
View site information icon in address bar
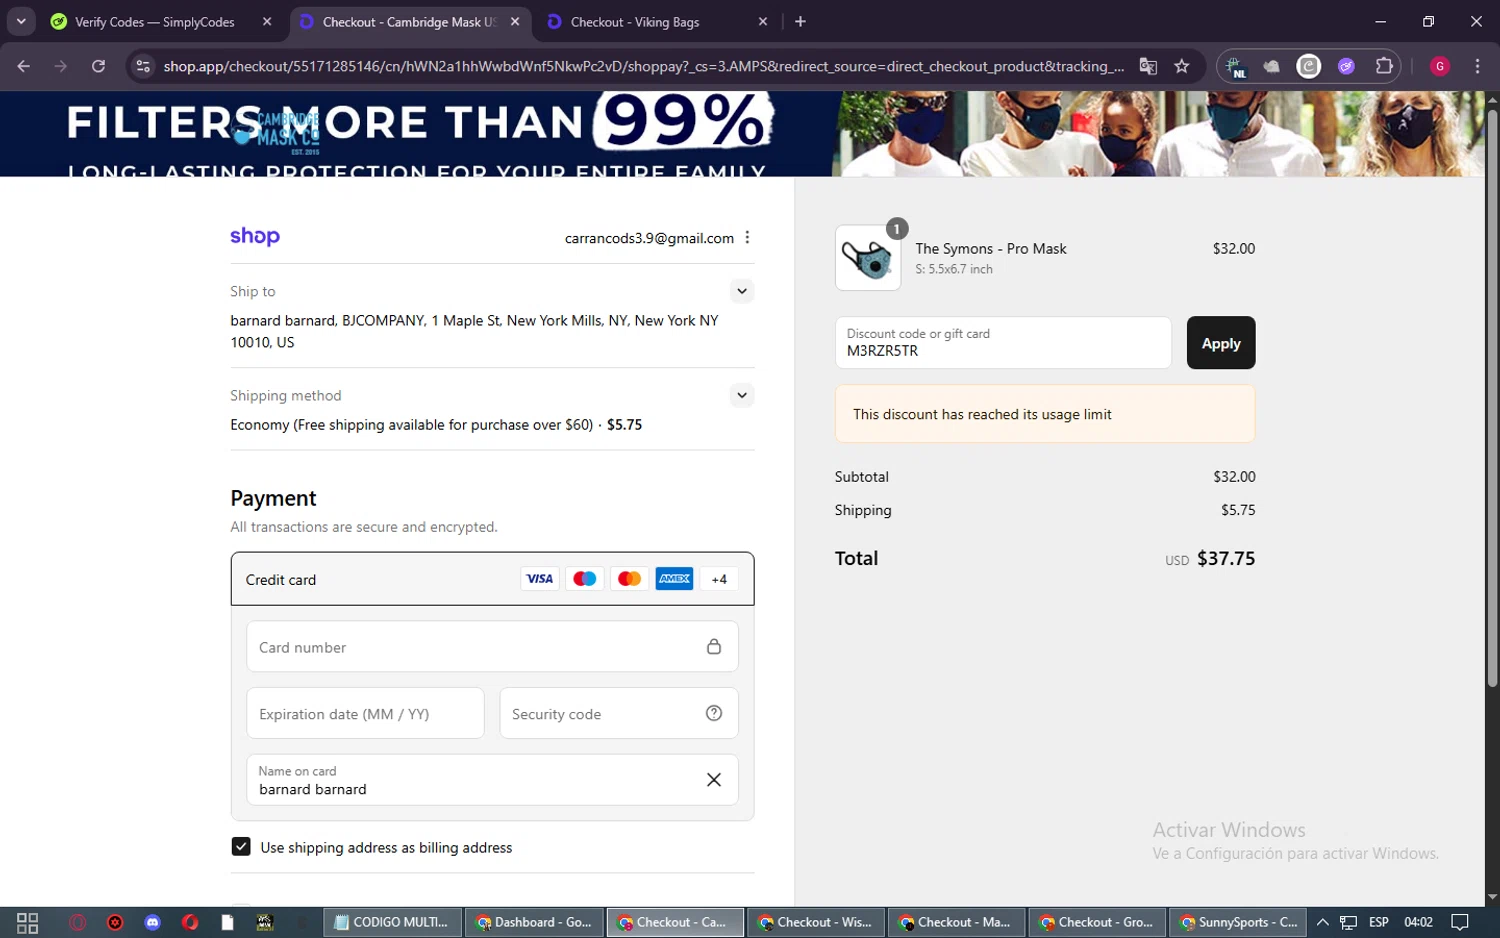pyautogui.click(x=143, y=66)
